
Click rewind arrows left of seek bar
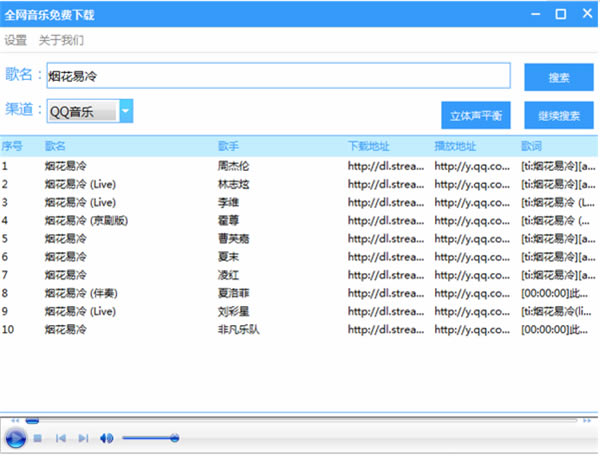pos(14,420)
